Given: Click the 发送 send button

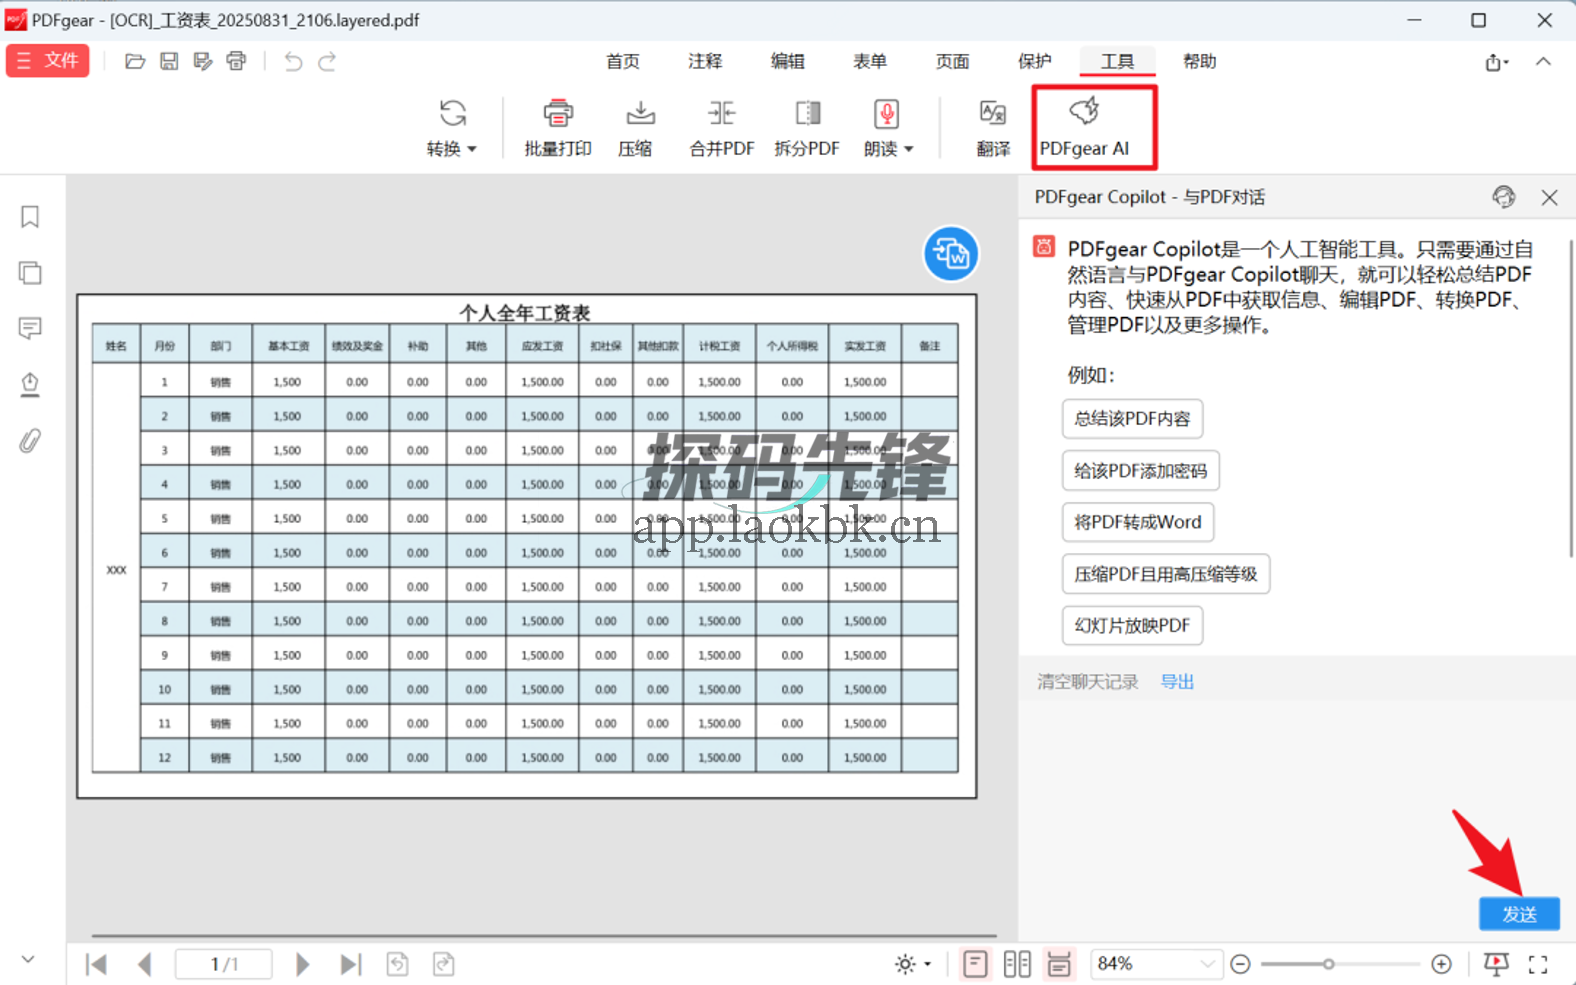Looking at the screenshot, I should 1519,914.
